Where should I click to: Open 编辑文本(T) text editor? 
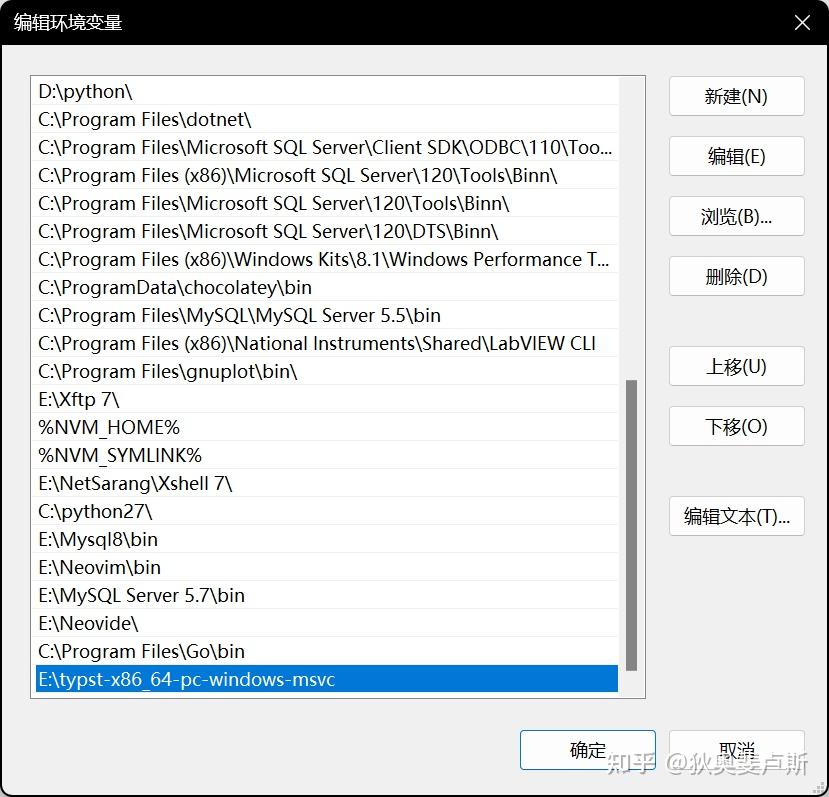point(736,516)
